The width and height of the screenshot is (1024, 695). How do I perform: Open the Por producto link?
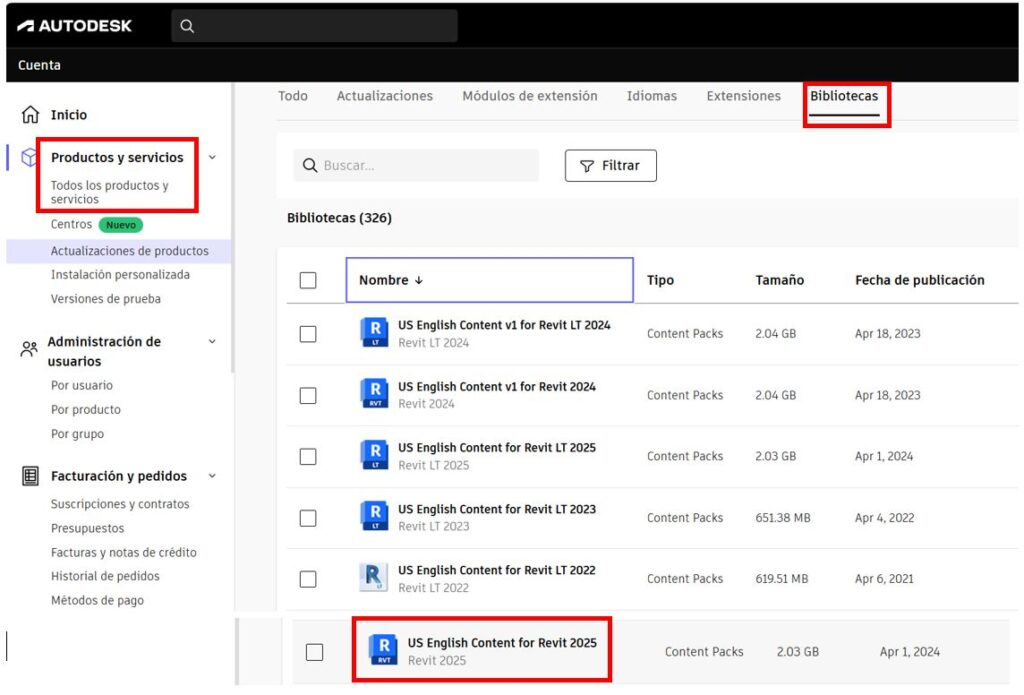(x=86, y=410)
